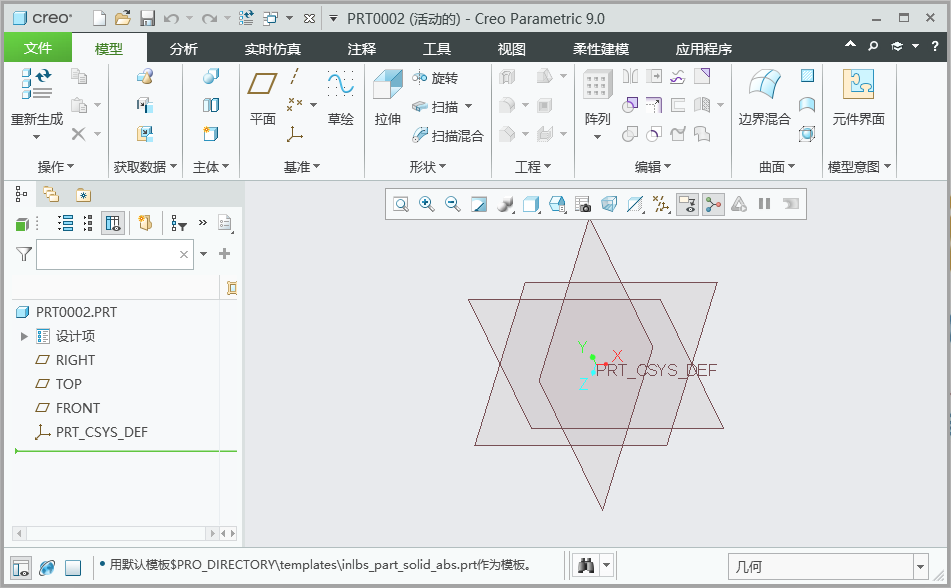Click the datum point icon
Image resolution: width=951 pixels, height=588 pixels.
click(294, 104)
